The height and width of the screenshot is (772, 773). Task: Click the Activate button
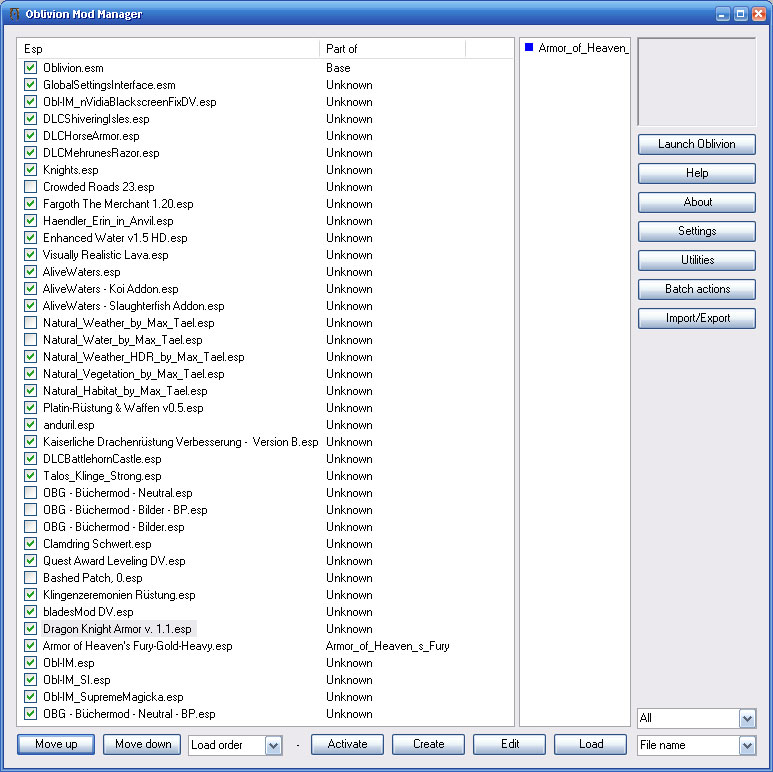(347, 744)
